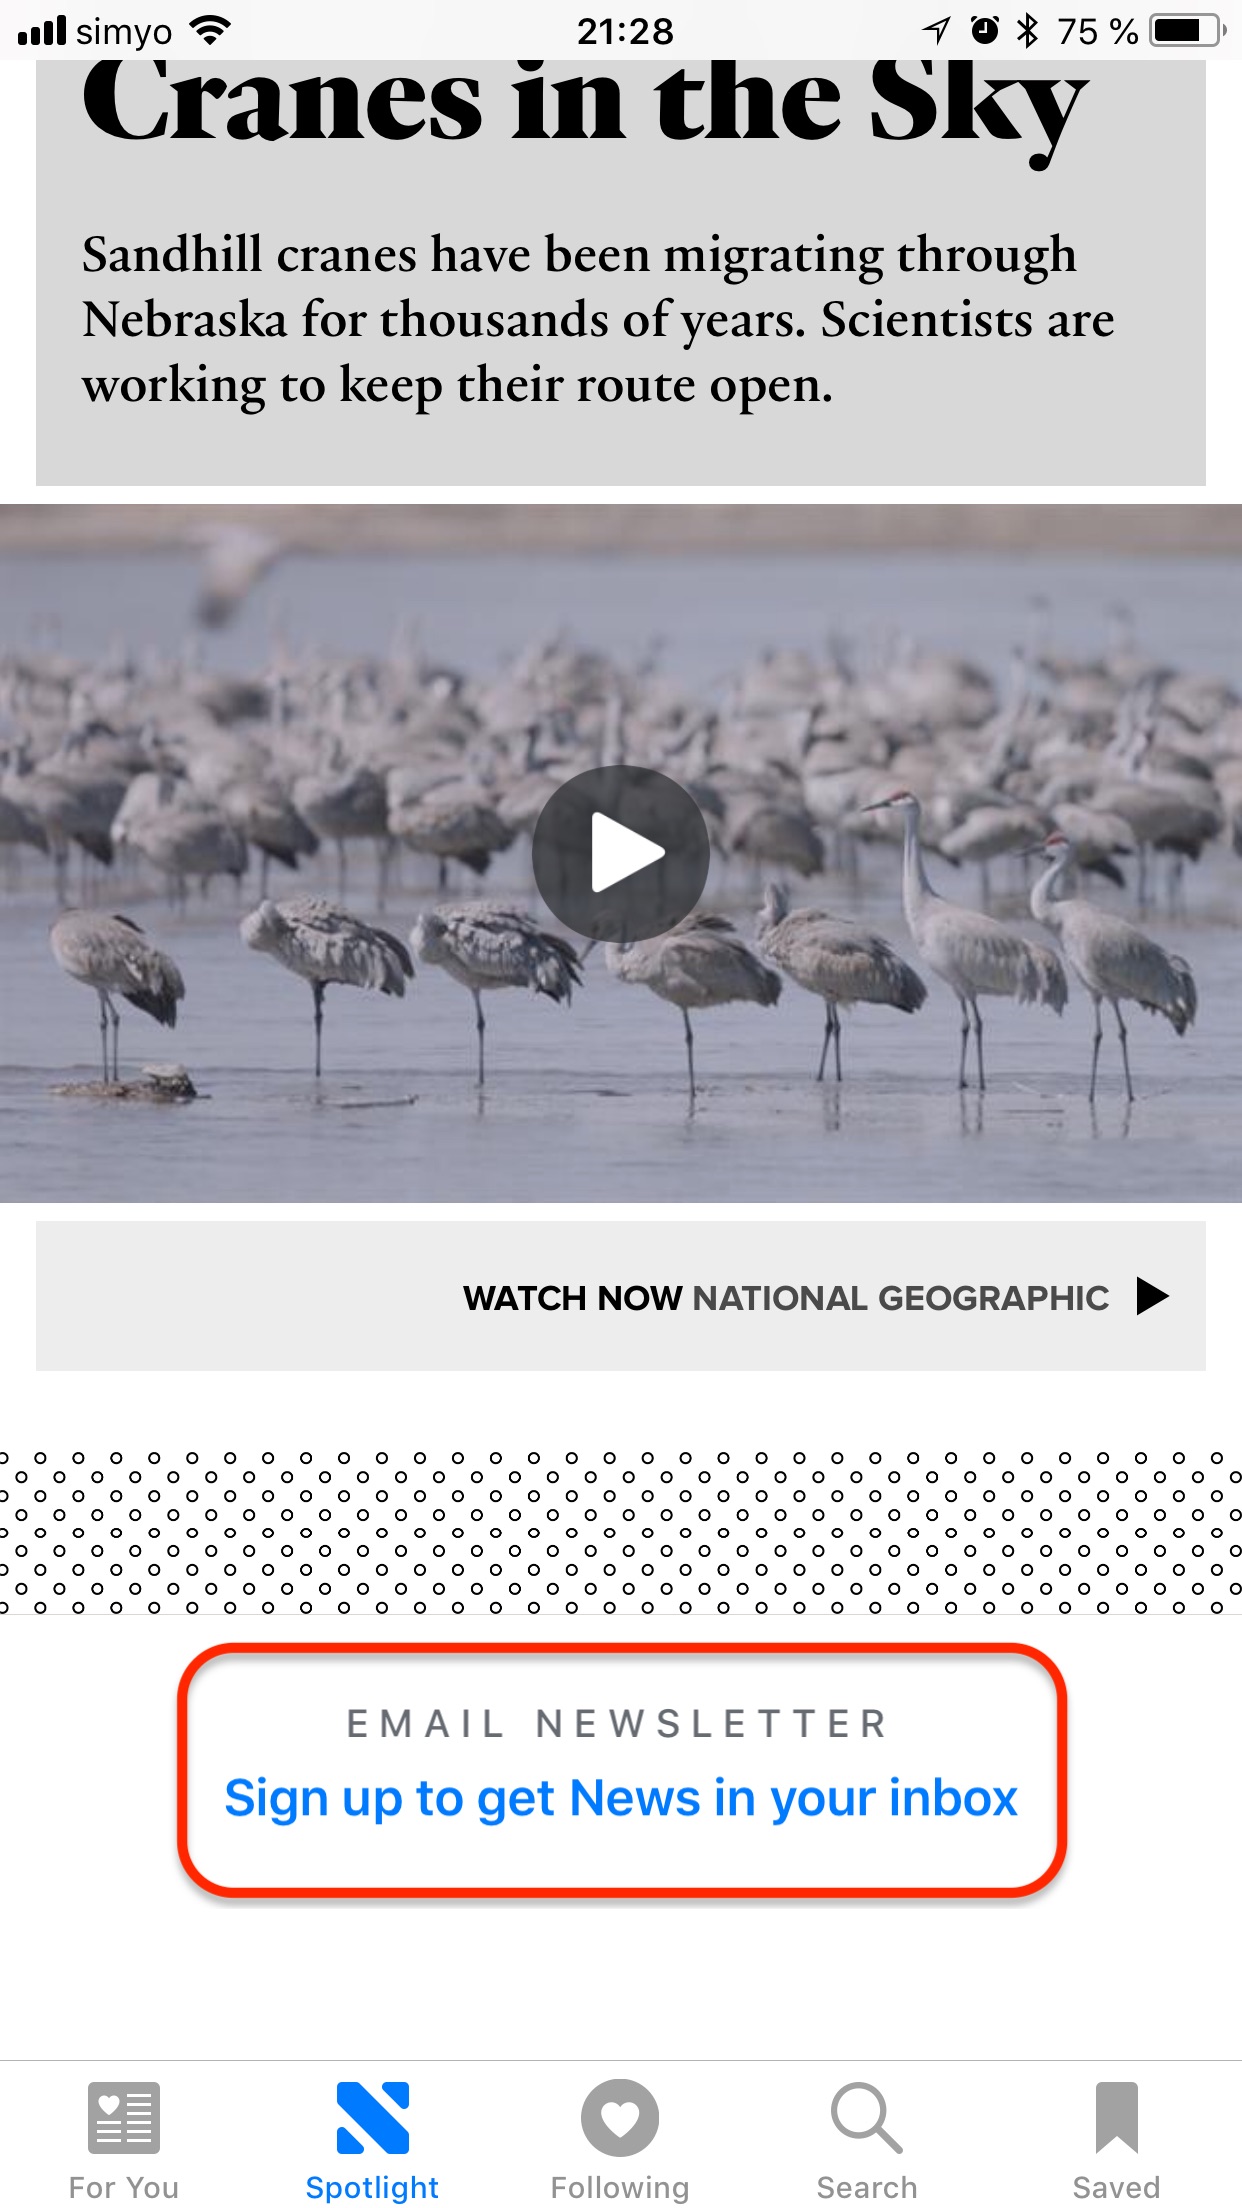
Task: Click Sign up to get News link
Action: pos(621,1798)
